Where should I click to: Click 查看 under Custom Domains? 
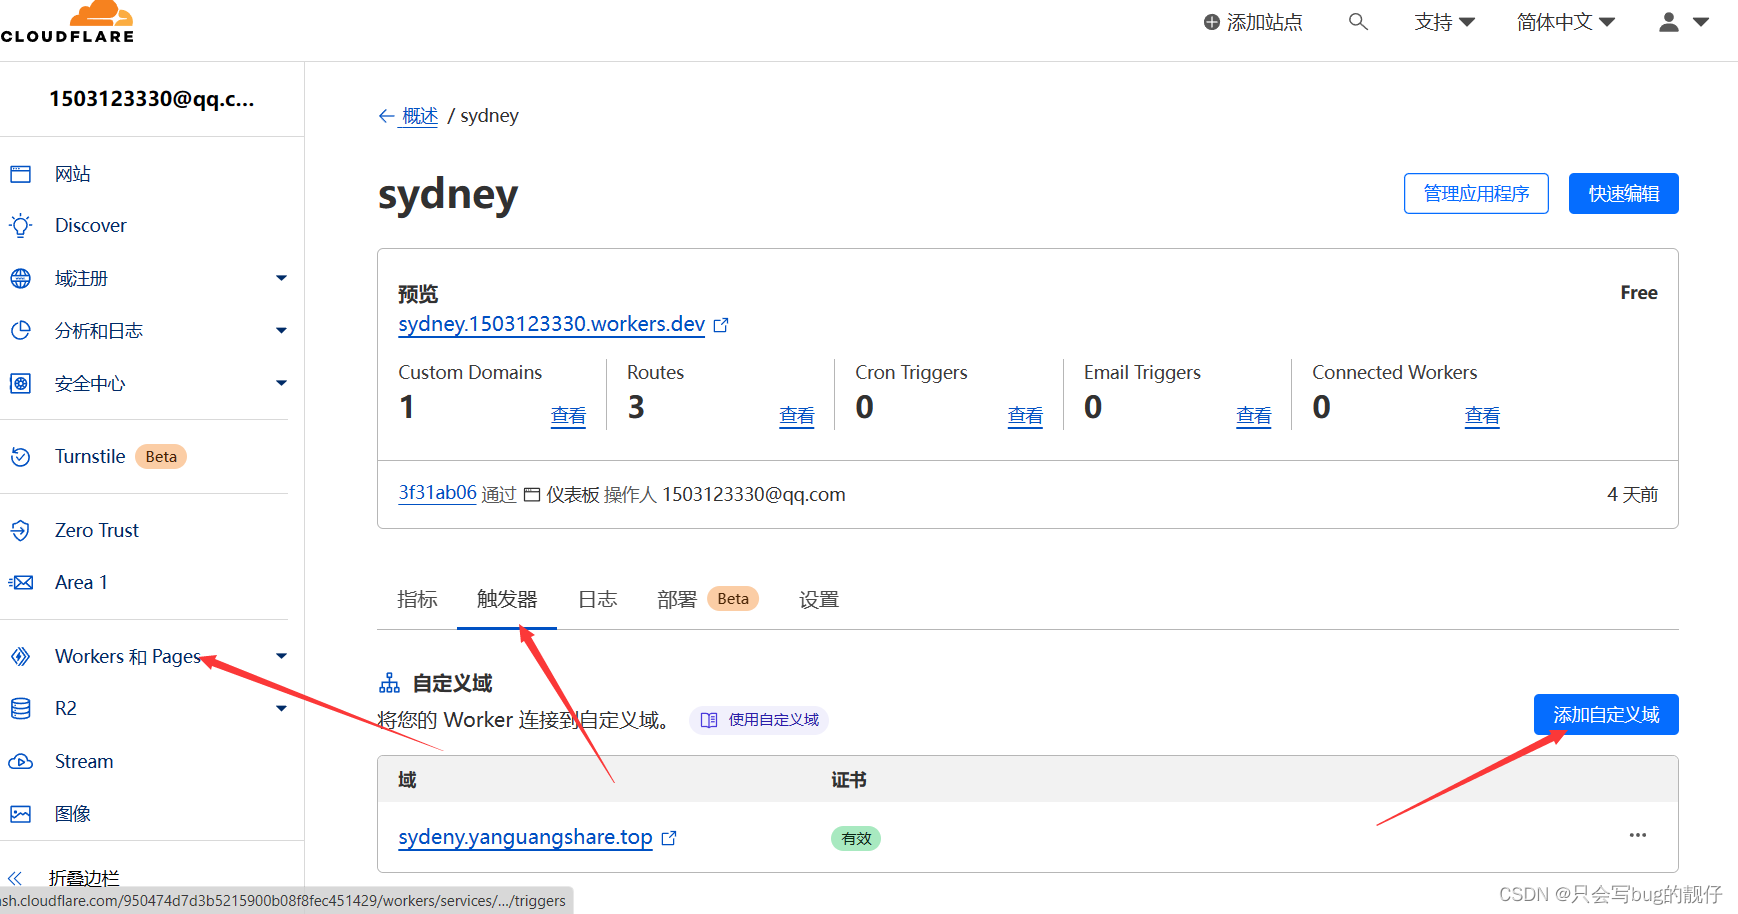pos(568,416)
